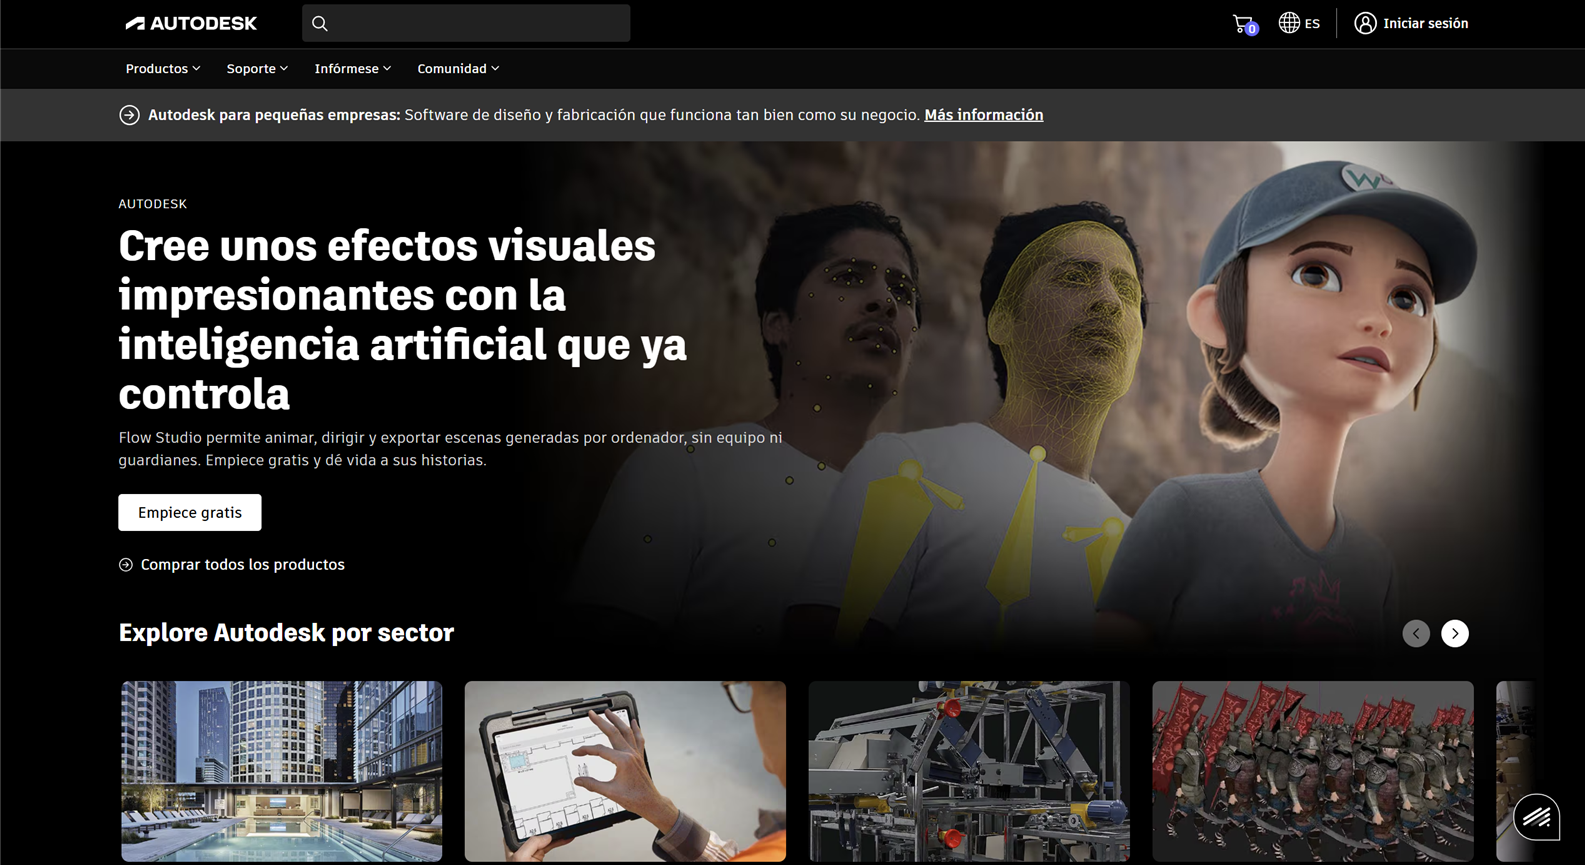Go to next sector carousel slide
Image resolution: width=1585 pixels, height=865 pixels.
tap(1455, 633)
